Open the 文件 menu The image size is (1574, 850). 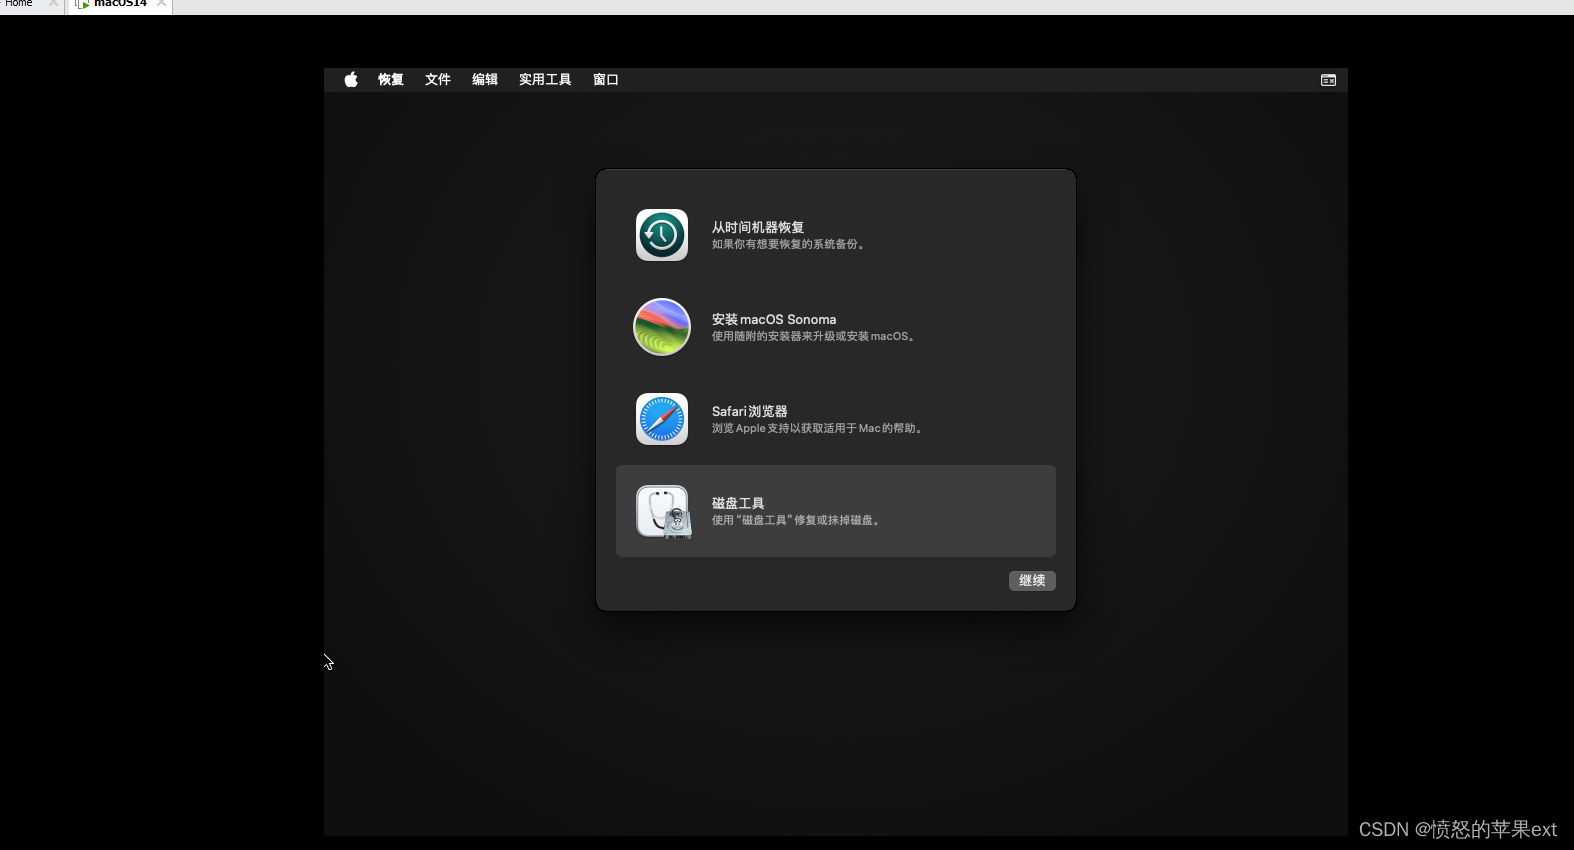click(438, 80)
